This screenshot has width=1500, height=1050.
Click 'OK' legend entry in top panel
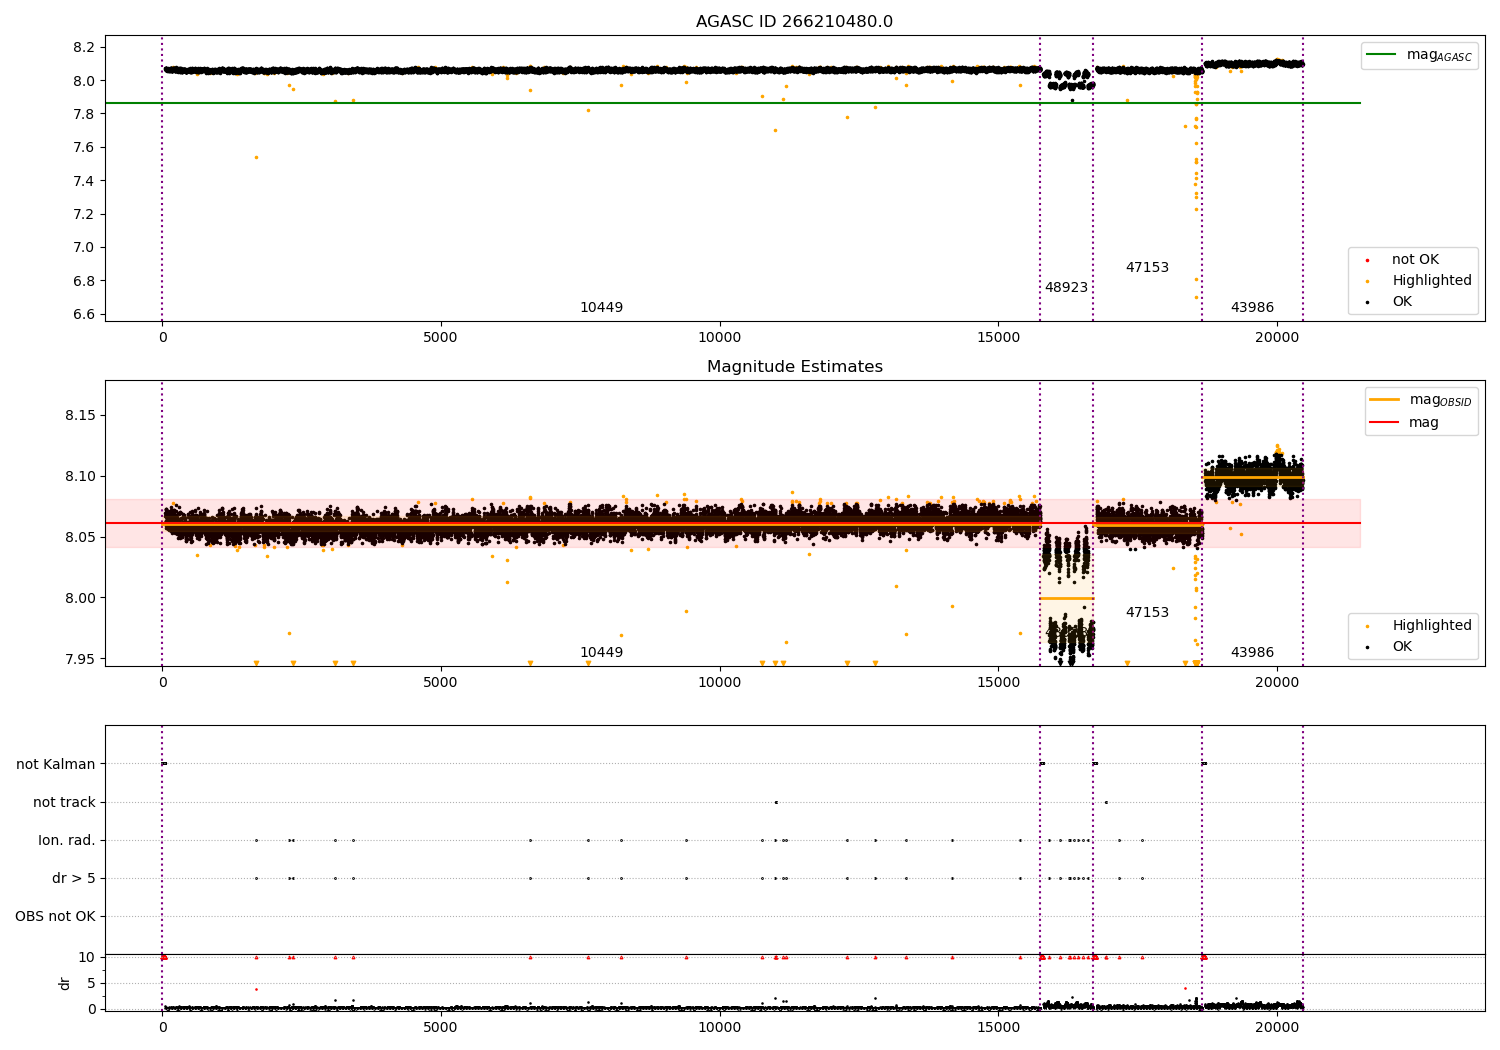[1402, 302]
